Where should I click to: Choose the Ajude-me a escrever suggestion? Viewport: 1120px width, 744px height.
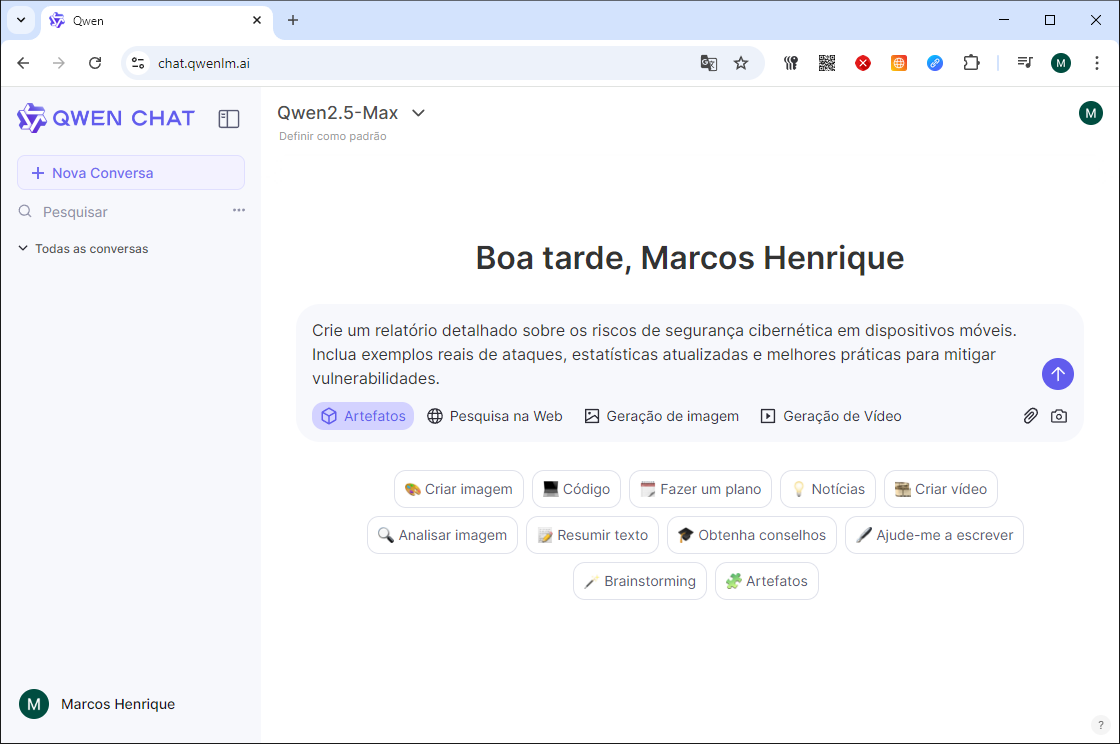[x=934, y=535]
